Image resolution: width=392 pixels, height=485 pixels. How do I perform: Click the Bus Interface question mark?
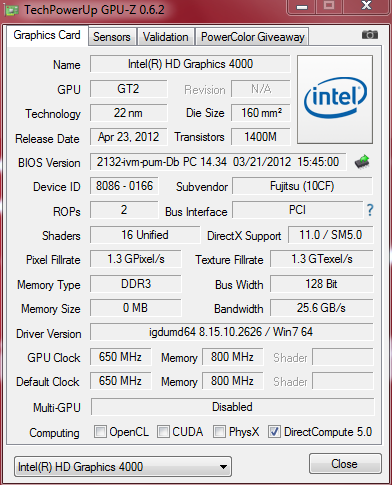(370, 210)
